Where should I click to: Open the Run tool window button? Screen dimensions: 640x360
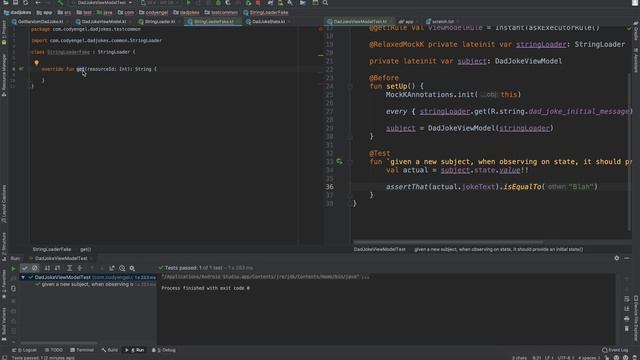pyautogui.click(x=135, y=350)
